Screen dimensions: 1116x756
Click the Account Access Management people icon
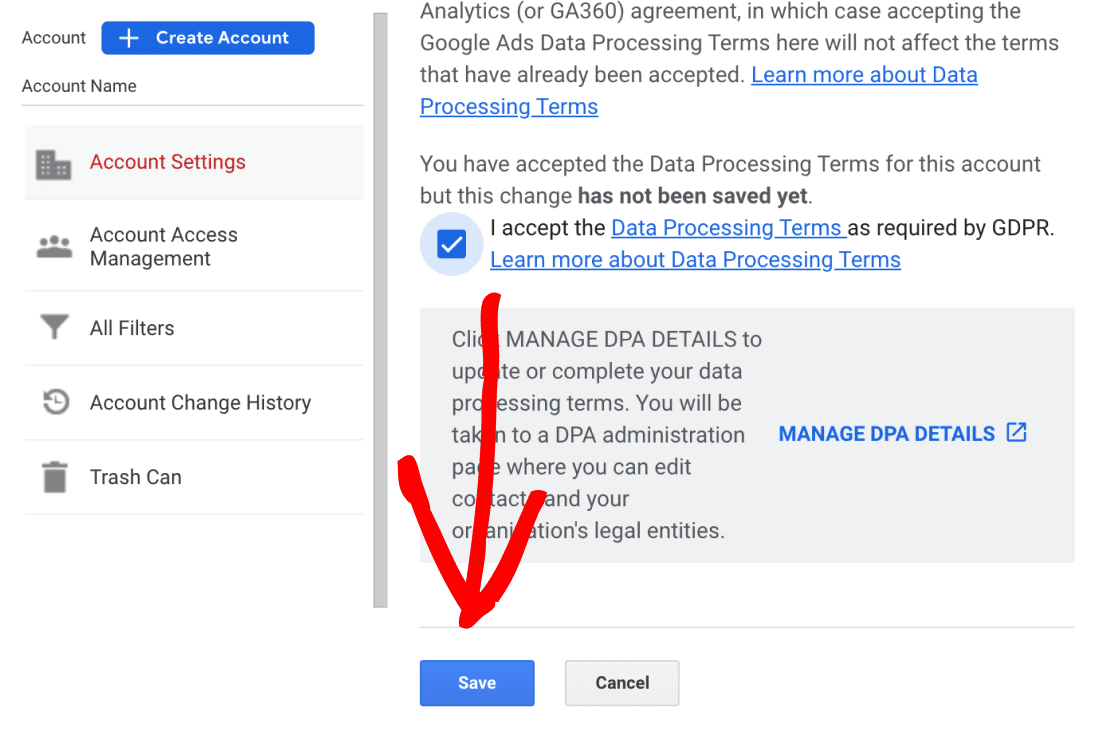pyautogui.click(x=54, y=247)
